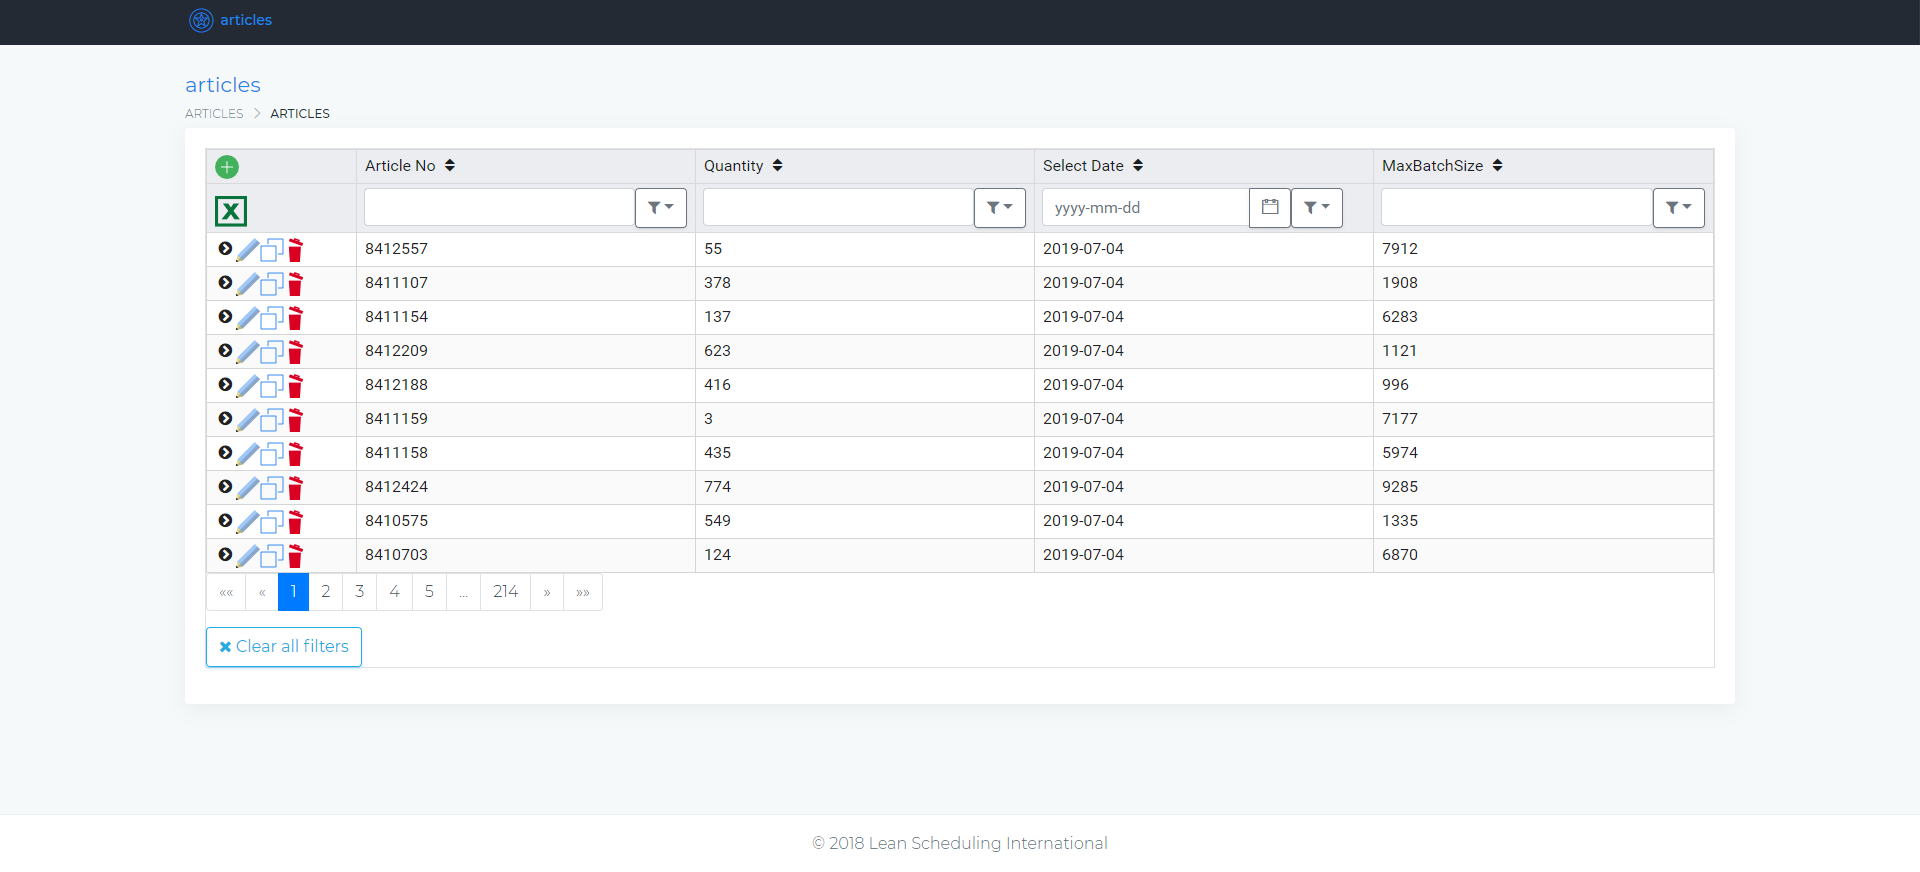The height and width of the screenshot is (872, 1920).
Task: Open the articles logo link in navbar
Action: point(231,20)
